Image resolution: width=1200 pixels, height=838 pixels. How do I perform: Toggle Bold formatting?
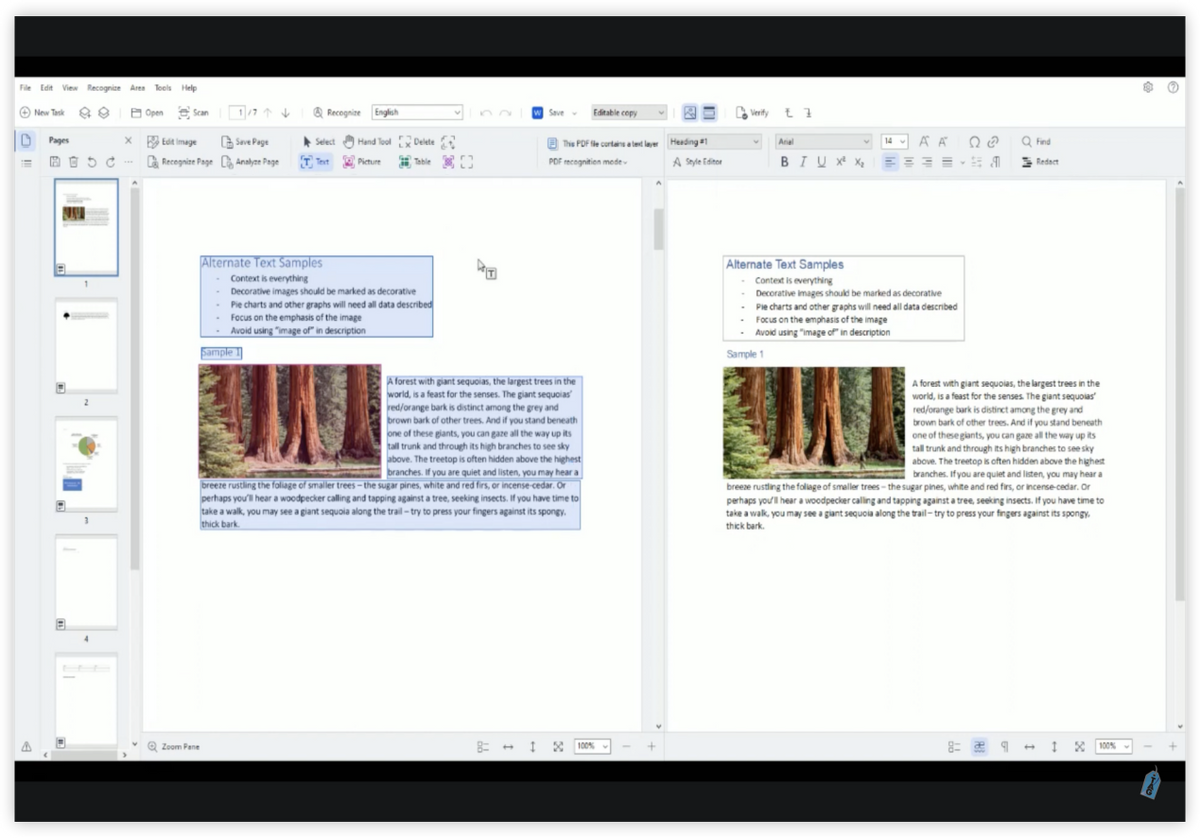coord(784,162)
